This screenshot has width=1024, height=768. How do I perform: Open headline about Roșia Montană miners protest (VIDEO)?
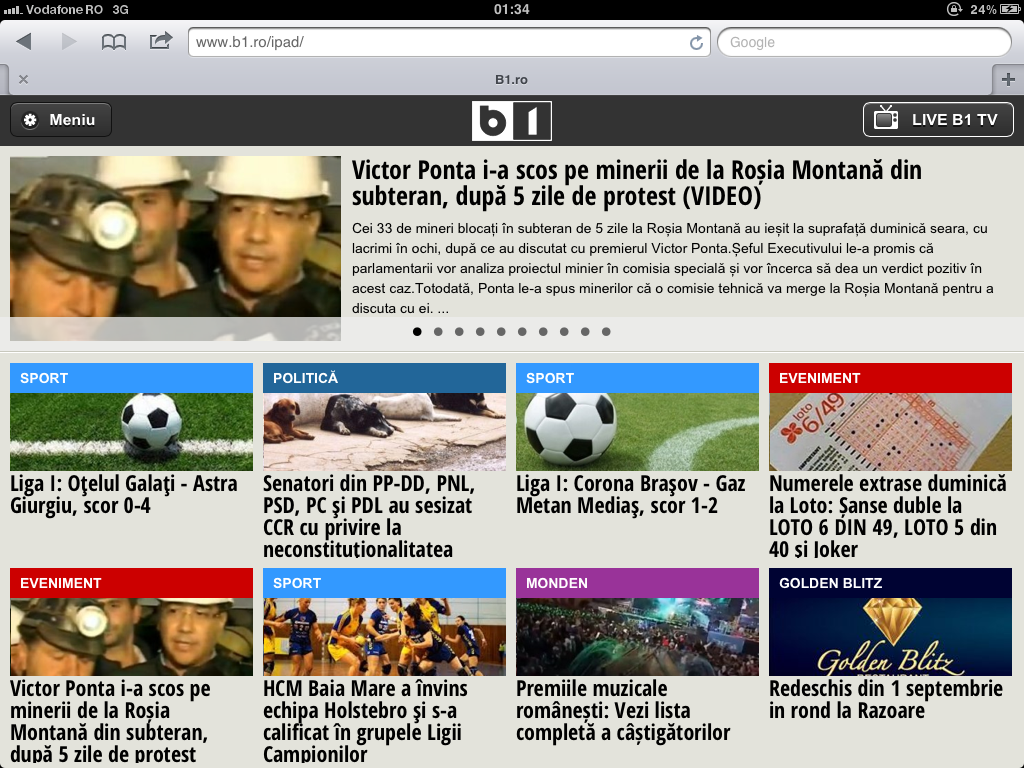637,183
